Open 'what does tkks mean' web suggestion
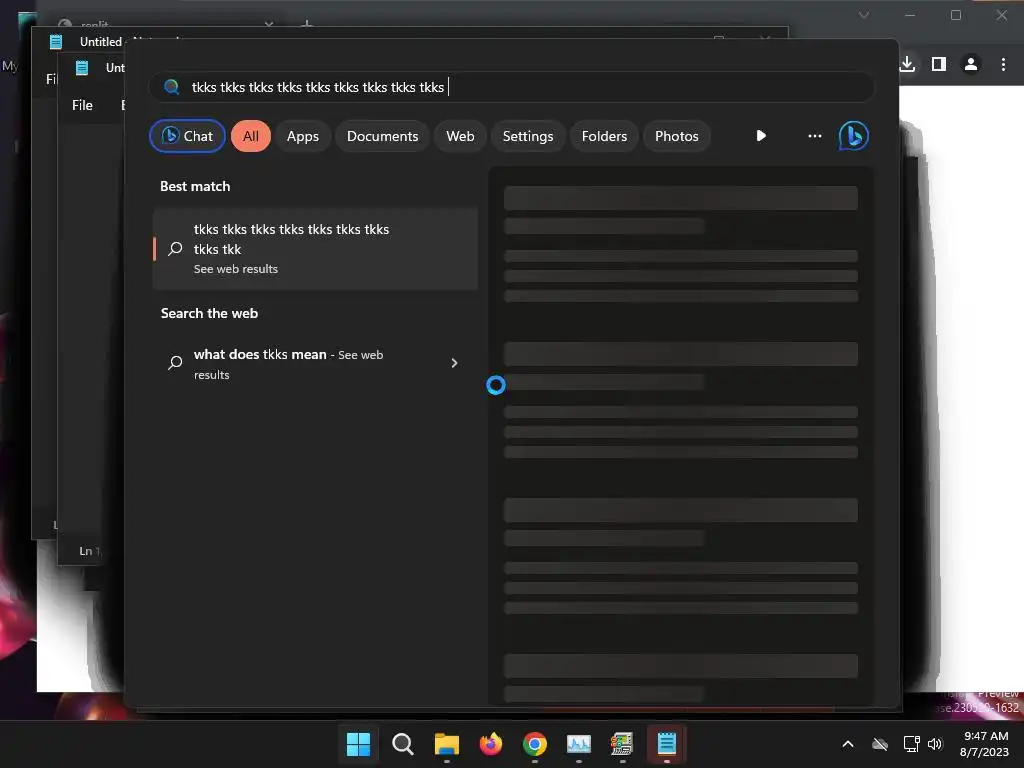This screenshot has width=1024, height=768. [x=315, y=364]
